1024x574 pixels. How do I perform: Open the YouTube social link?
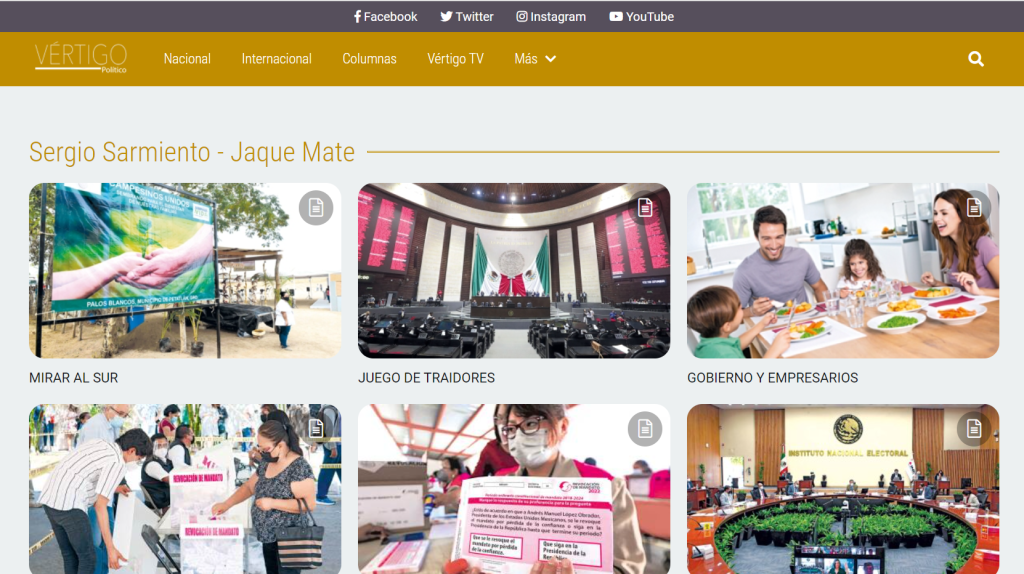click(641, 16)
